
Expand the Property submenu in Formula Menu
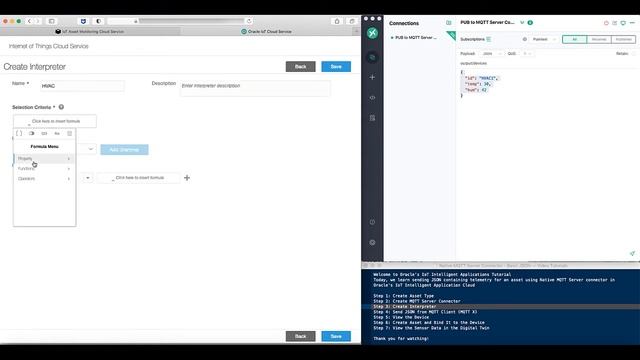[x=44, y=158]
